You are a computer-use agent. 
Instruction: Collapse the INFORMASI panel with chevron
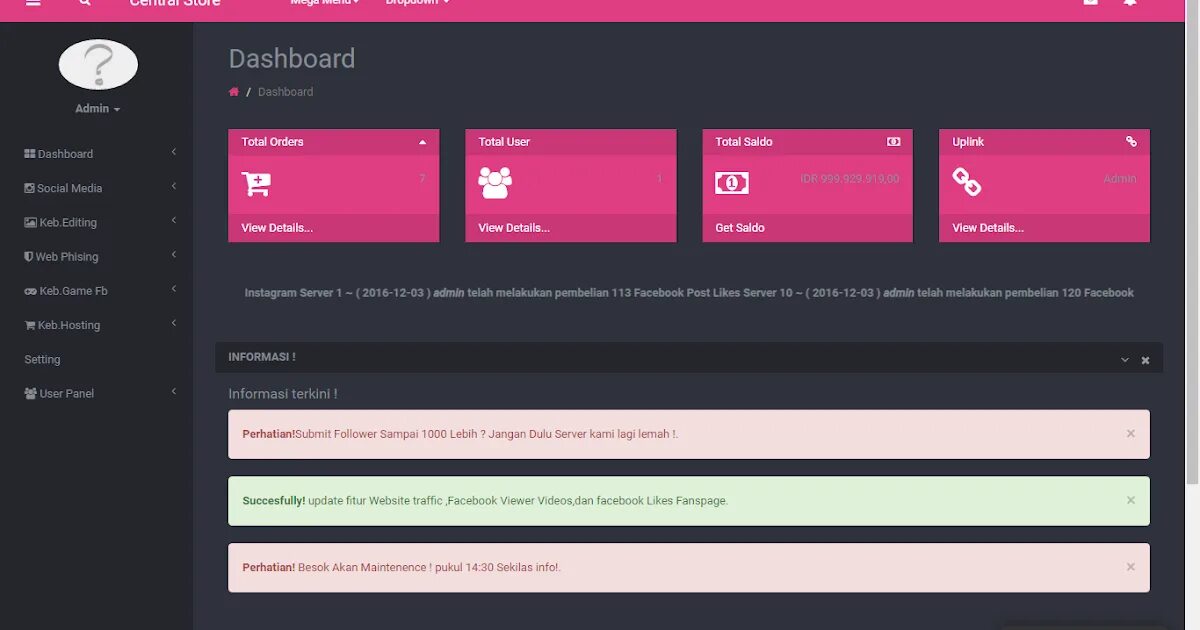coord(1125,360)
